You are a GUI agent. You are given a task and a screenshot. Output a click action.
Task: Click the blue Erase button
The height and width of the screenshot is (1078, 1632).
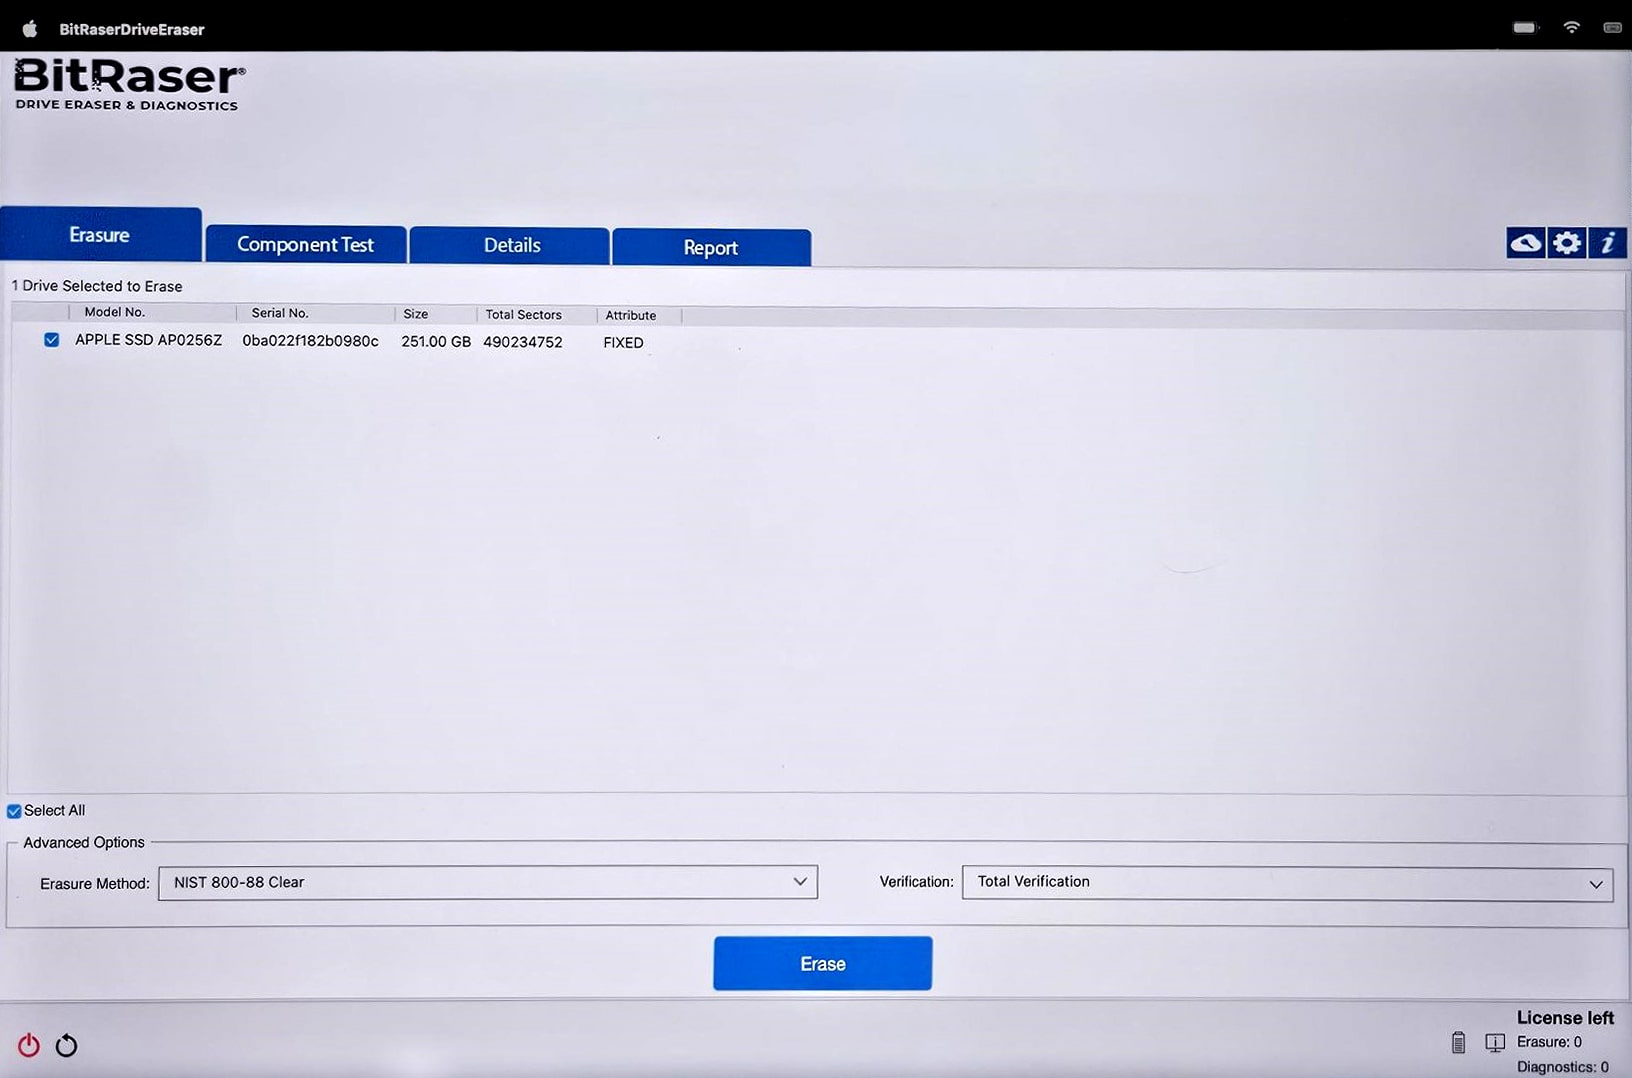point(822,963)
